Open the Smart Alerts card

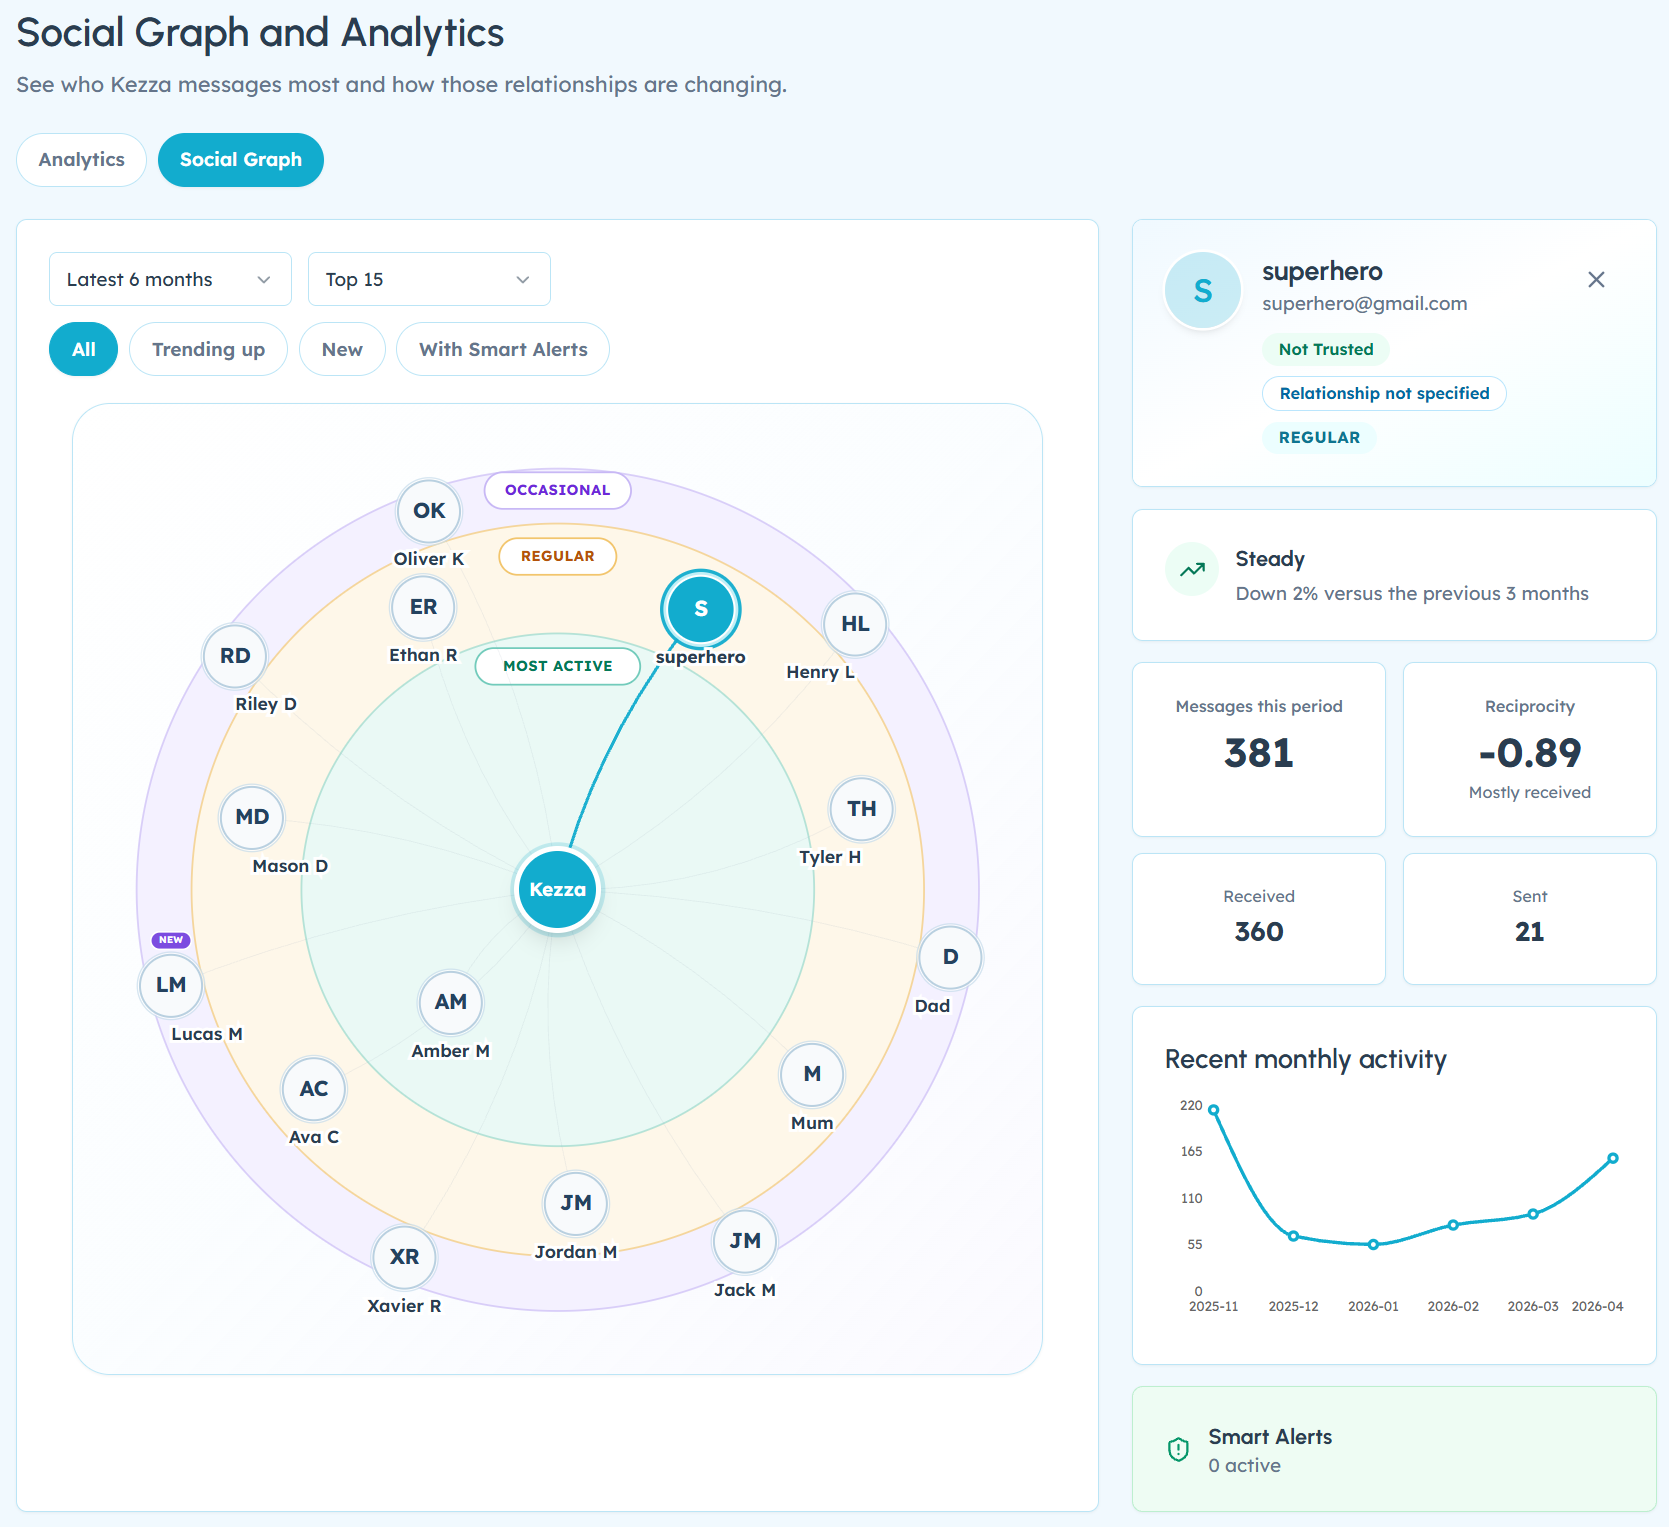click(x=1394, y=1449)
